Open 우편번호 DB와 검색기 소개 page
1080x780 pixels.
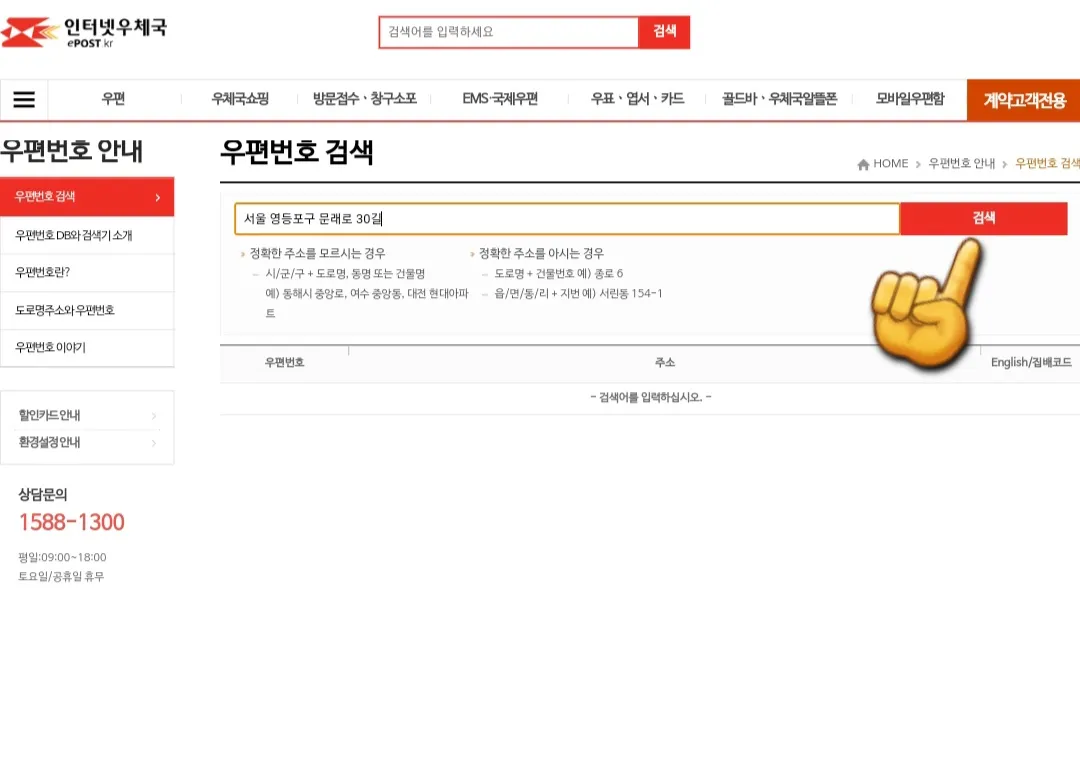click(x=88, y=234)
